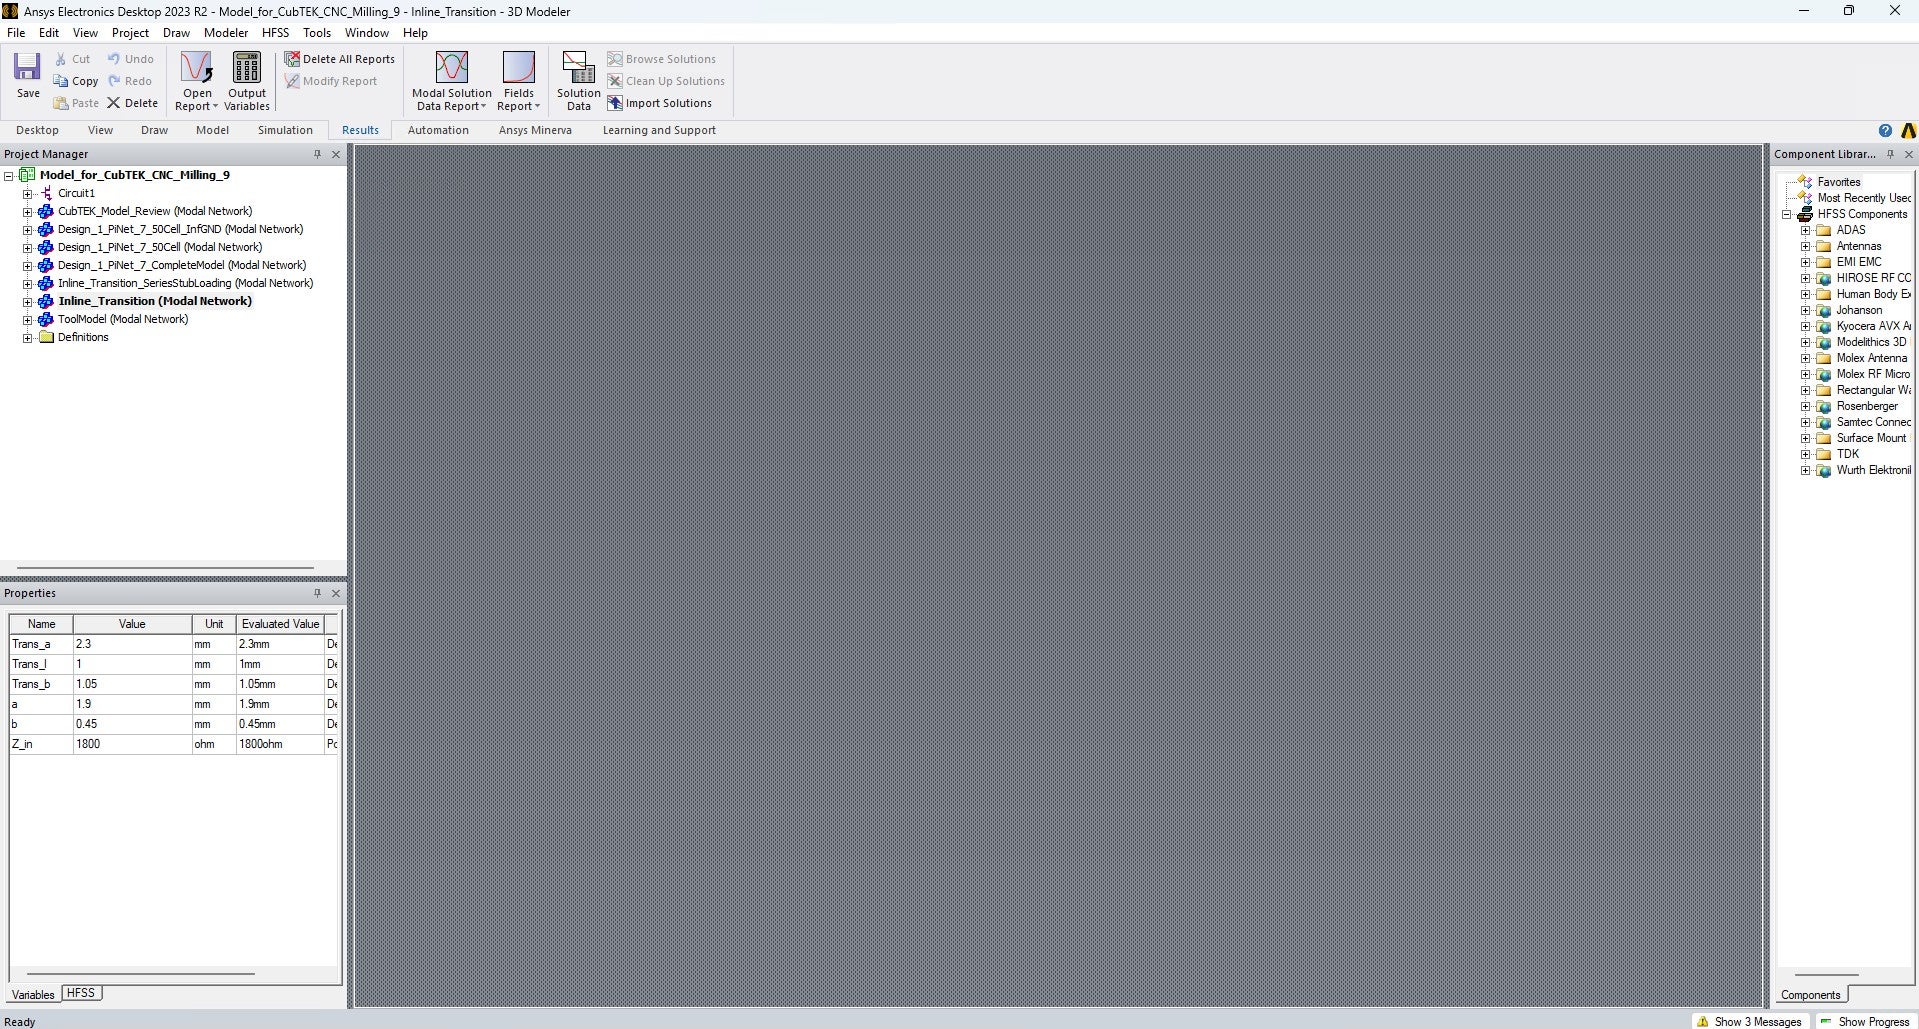Click the Favorites star icon
Image resolution: width=1919 pixels, height=1029 pixels.
1805,182
